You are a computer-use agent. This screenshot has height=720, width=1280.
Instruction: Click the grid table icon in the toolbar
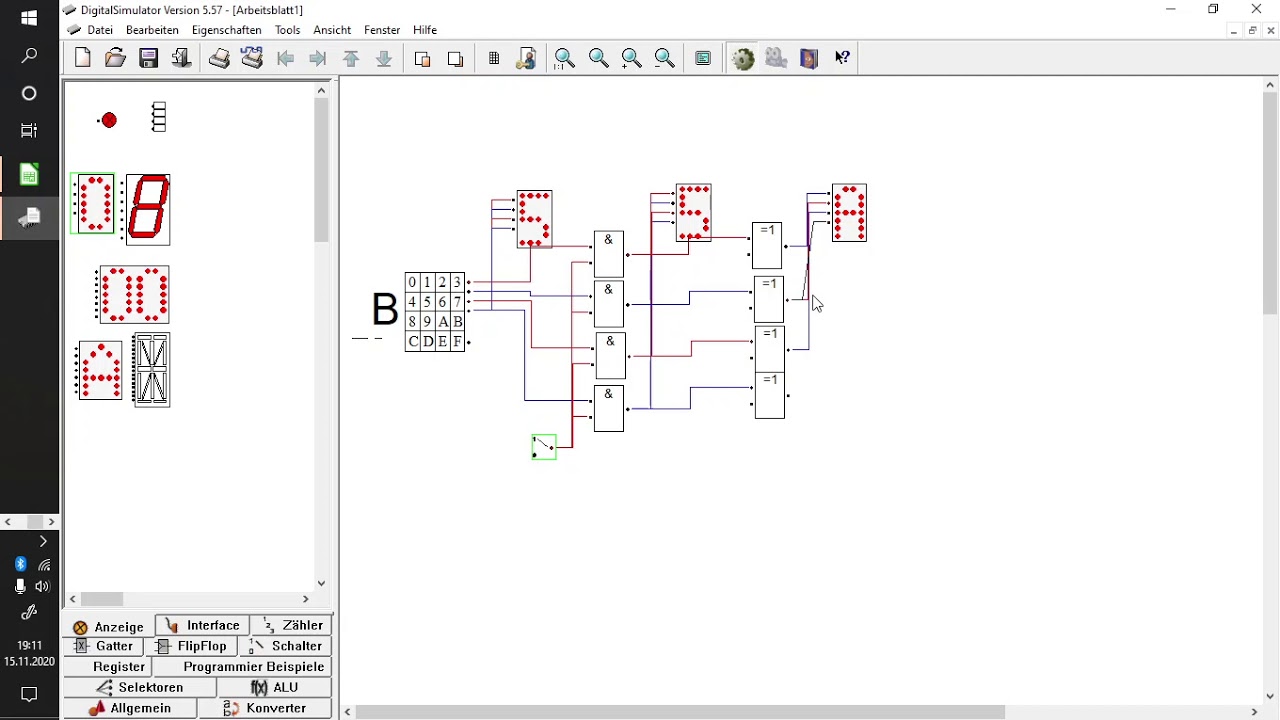[x=494, y=58]
